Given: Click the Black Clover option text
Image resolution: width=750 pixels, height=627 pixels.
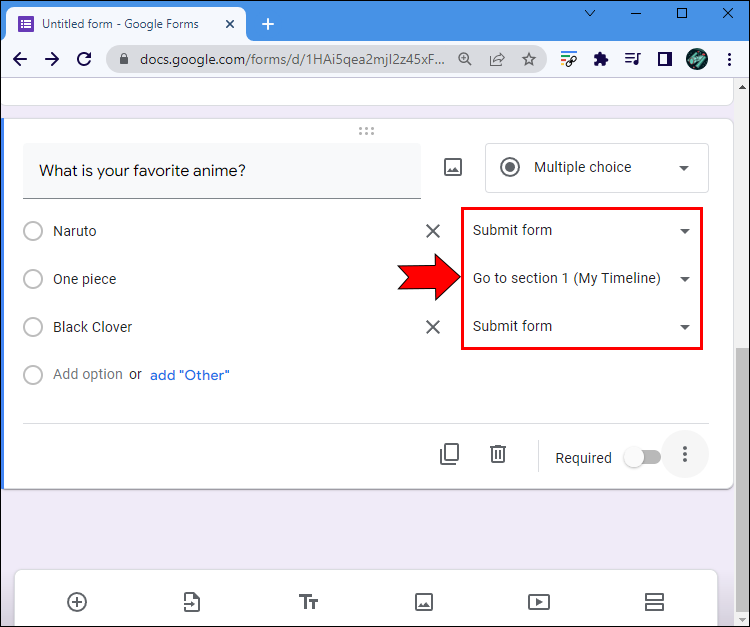Looking at the screenshot, I should 92,327.
